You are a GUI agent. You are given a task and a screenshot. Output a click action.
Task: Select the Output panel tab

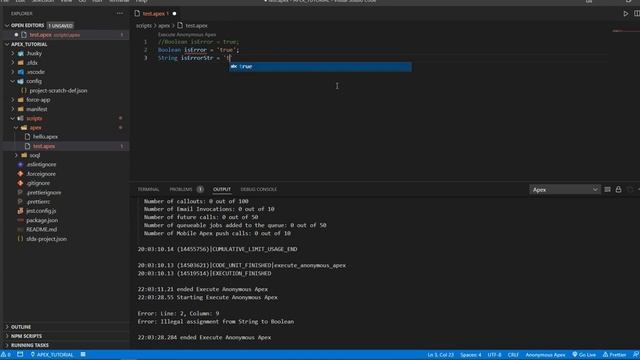point(222,189)
